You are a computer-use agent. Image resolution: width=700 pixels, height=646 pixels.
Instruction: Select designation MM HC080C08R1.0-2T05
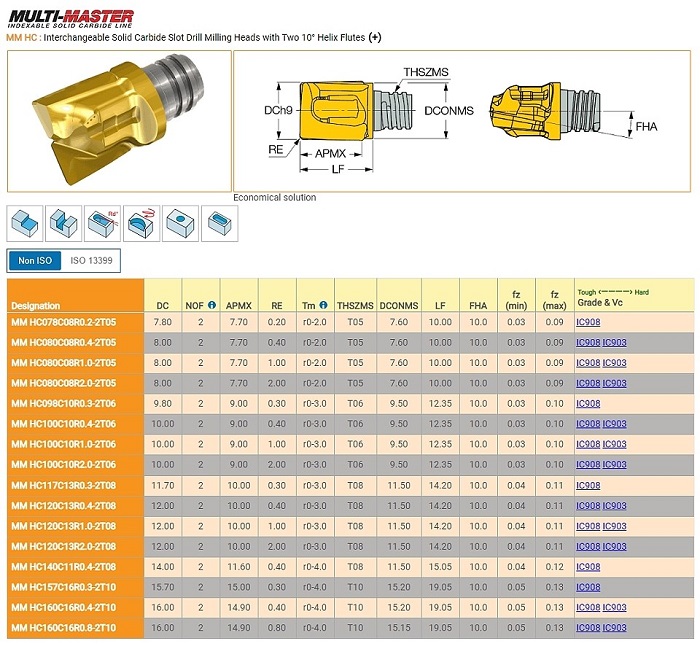point(63,363)
